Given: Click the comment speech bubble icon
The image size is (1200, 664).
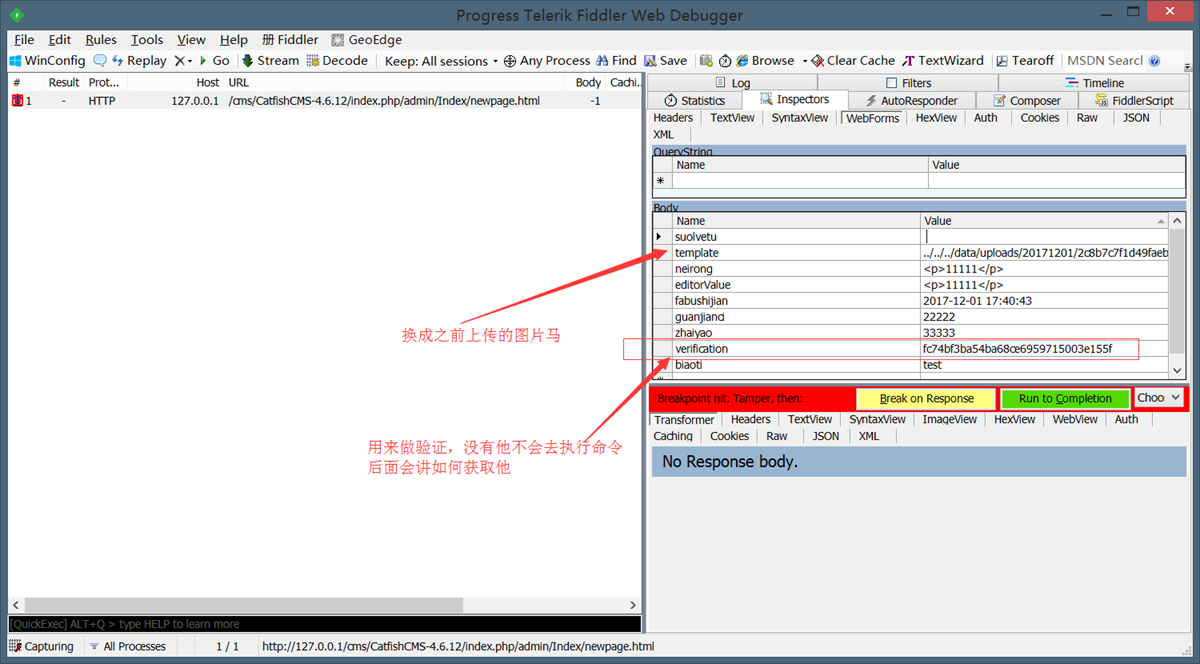Looking at the screenshot, I should (x=100, y=60).
